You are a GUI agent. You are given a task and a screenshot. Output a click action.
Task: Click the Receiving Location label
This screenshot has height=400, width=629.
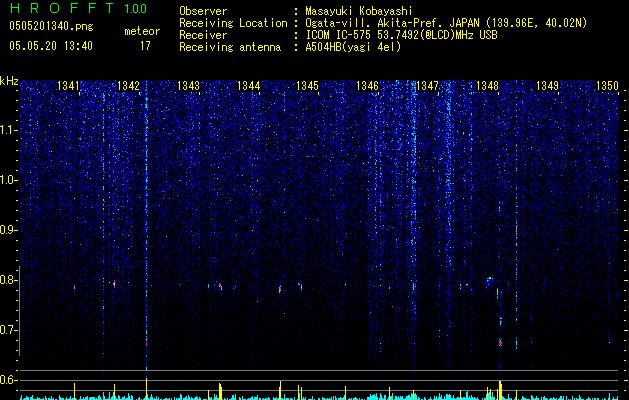233,23
